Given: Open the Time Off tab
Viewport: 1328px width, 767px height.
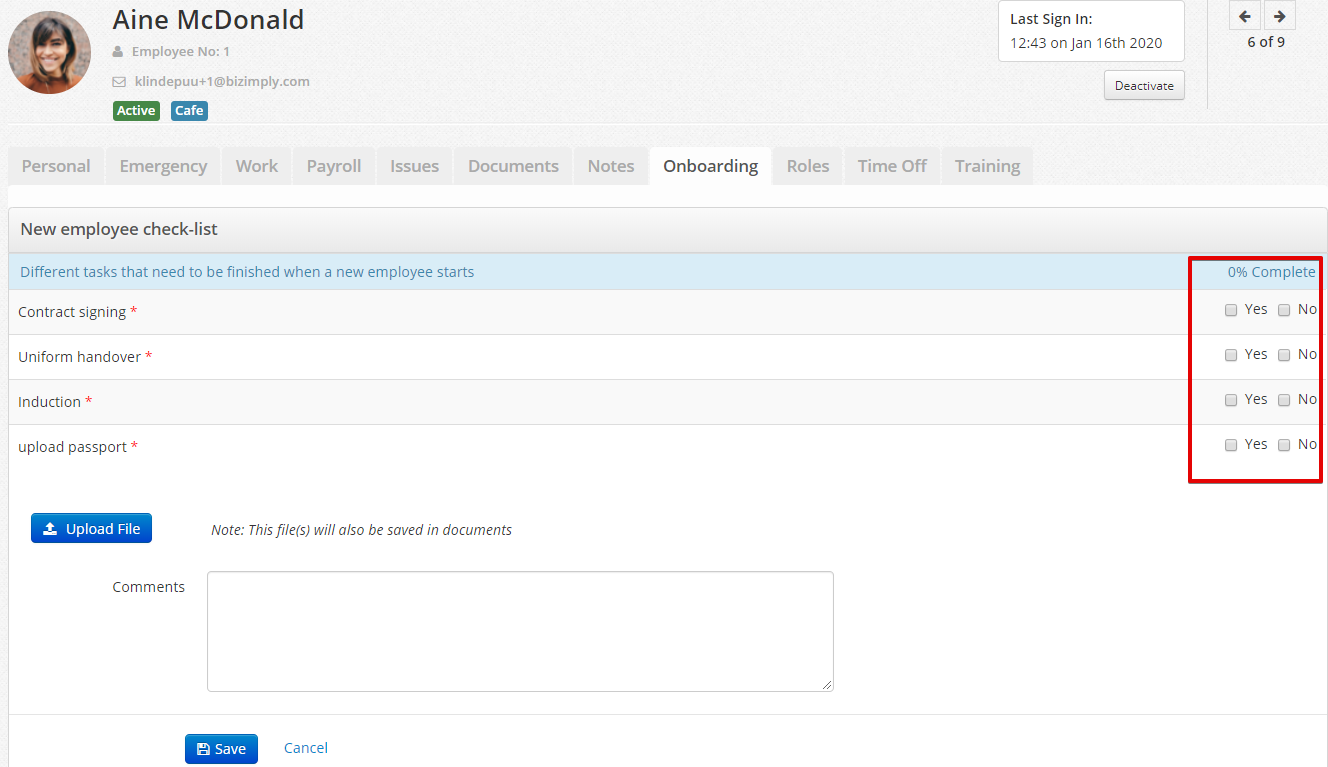Looking at the screenshot, I should coord(892,166).
